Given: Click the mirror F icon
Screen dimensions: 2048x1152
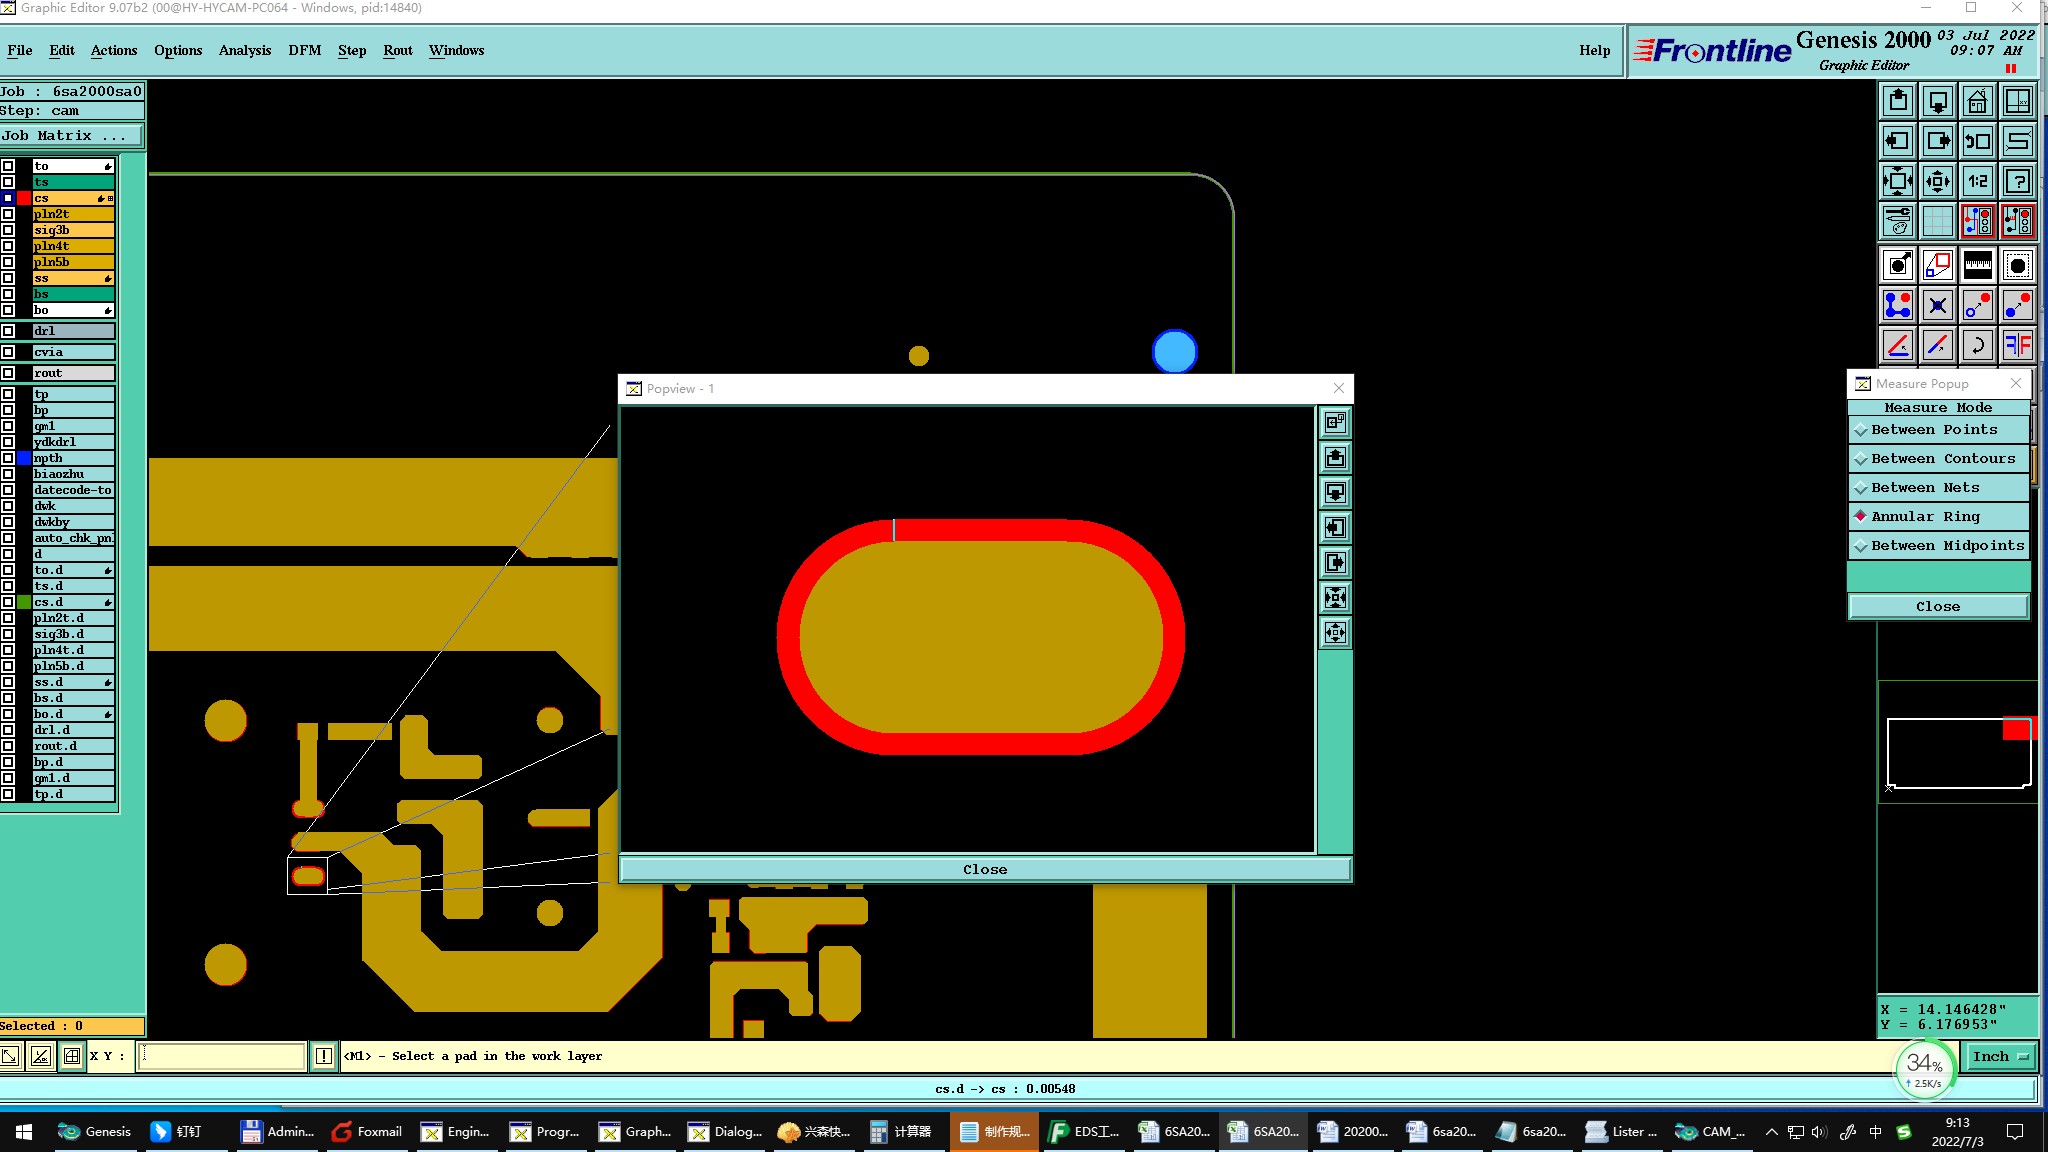Looking at the screenshot, I should pyautogui.click(x=2018, y=345).
